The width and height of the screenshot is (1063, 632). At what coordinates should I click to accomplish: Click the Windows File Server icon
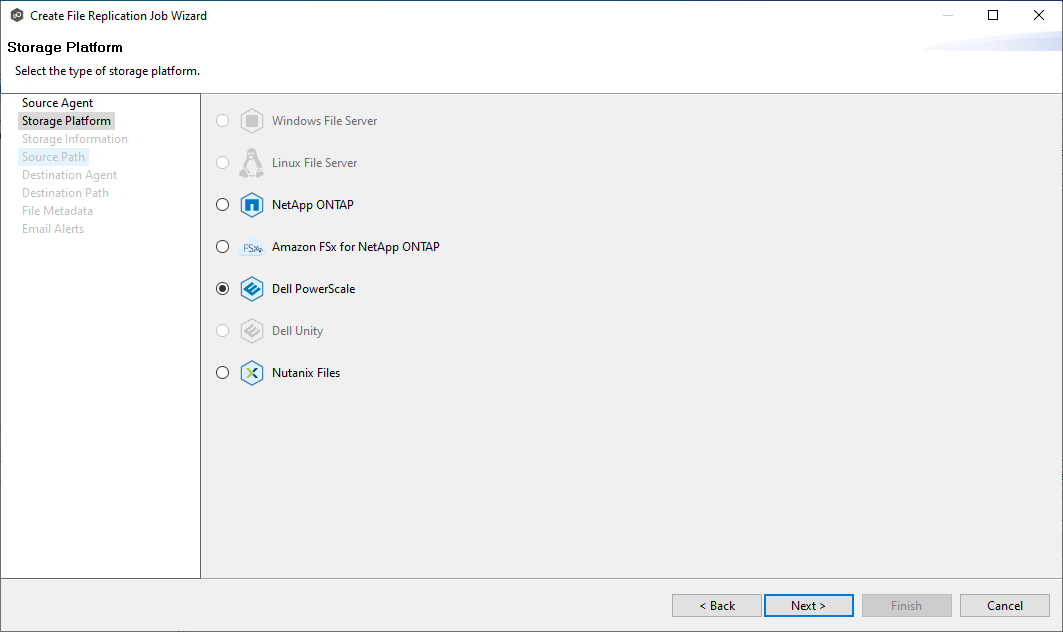(x=252, y=120)
